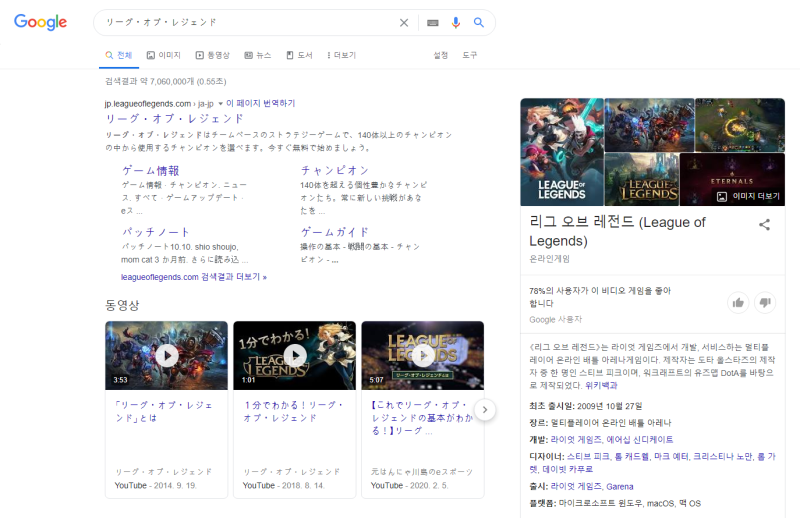
Task: Click 라이엇 게임즈 in the 개발 row
Action: (576, 439)
